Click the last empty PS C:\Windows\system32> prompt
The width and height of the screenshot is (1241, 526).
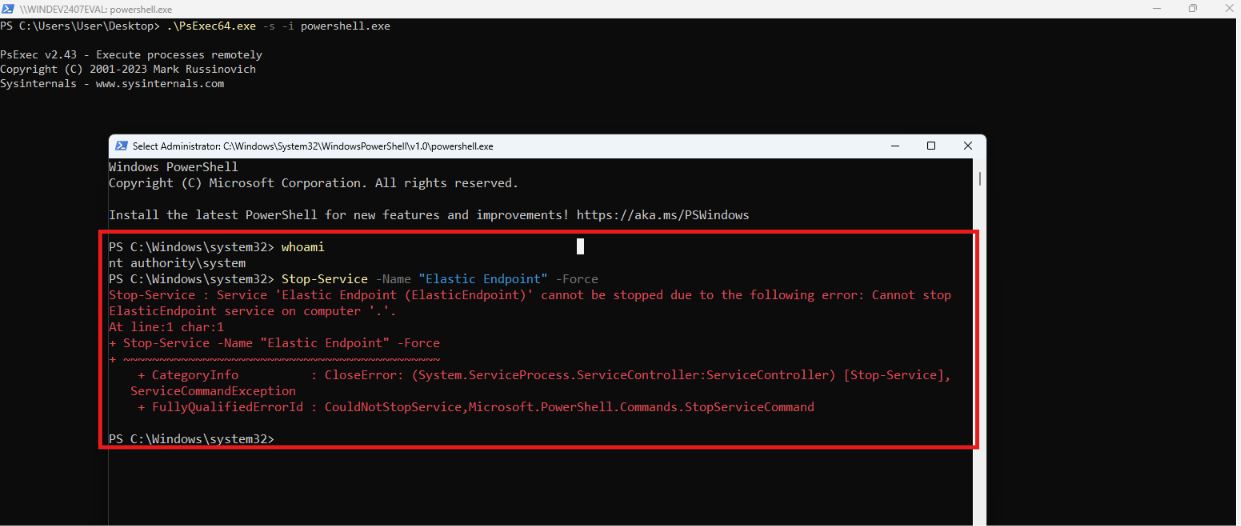pos(191,439)
